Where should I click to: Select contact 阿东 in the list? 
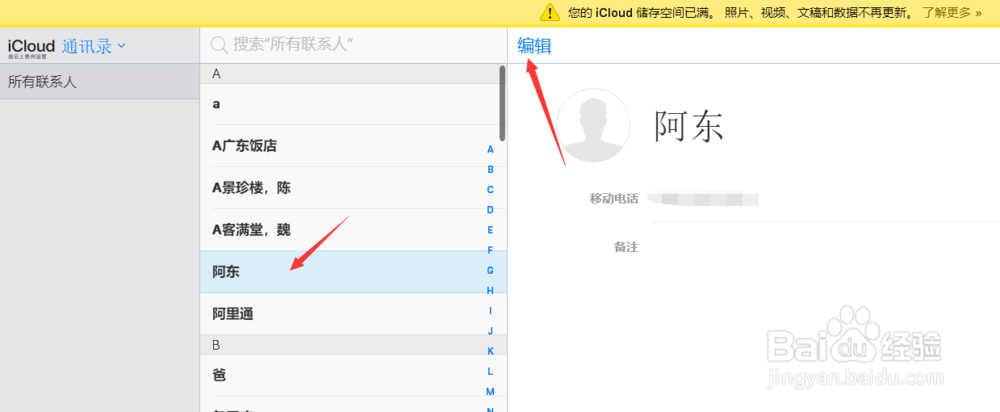(353, 272)
